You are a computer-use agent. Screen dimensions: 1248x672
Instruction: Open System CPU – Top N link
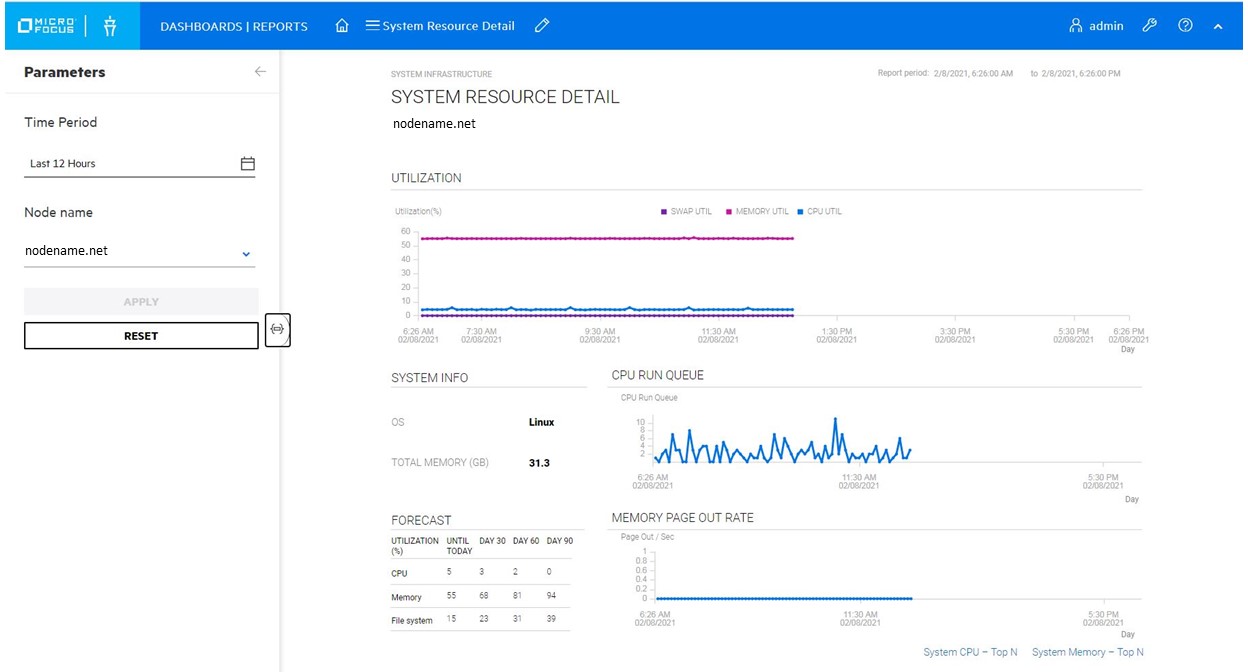pos(970,652)
